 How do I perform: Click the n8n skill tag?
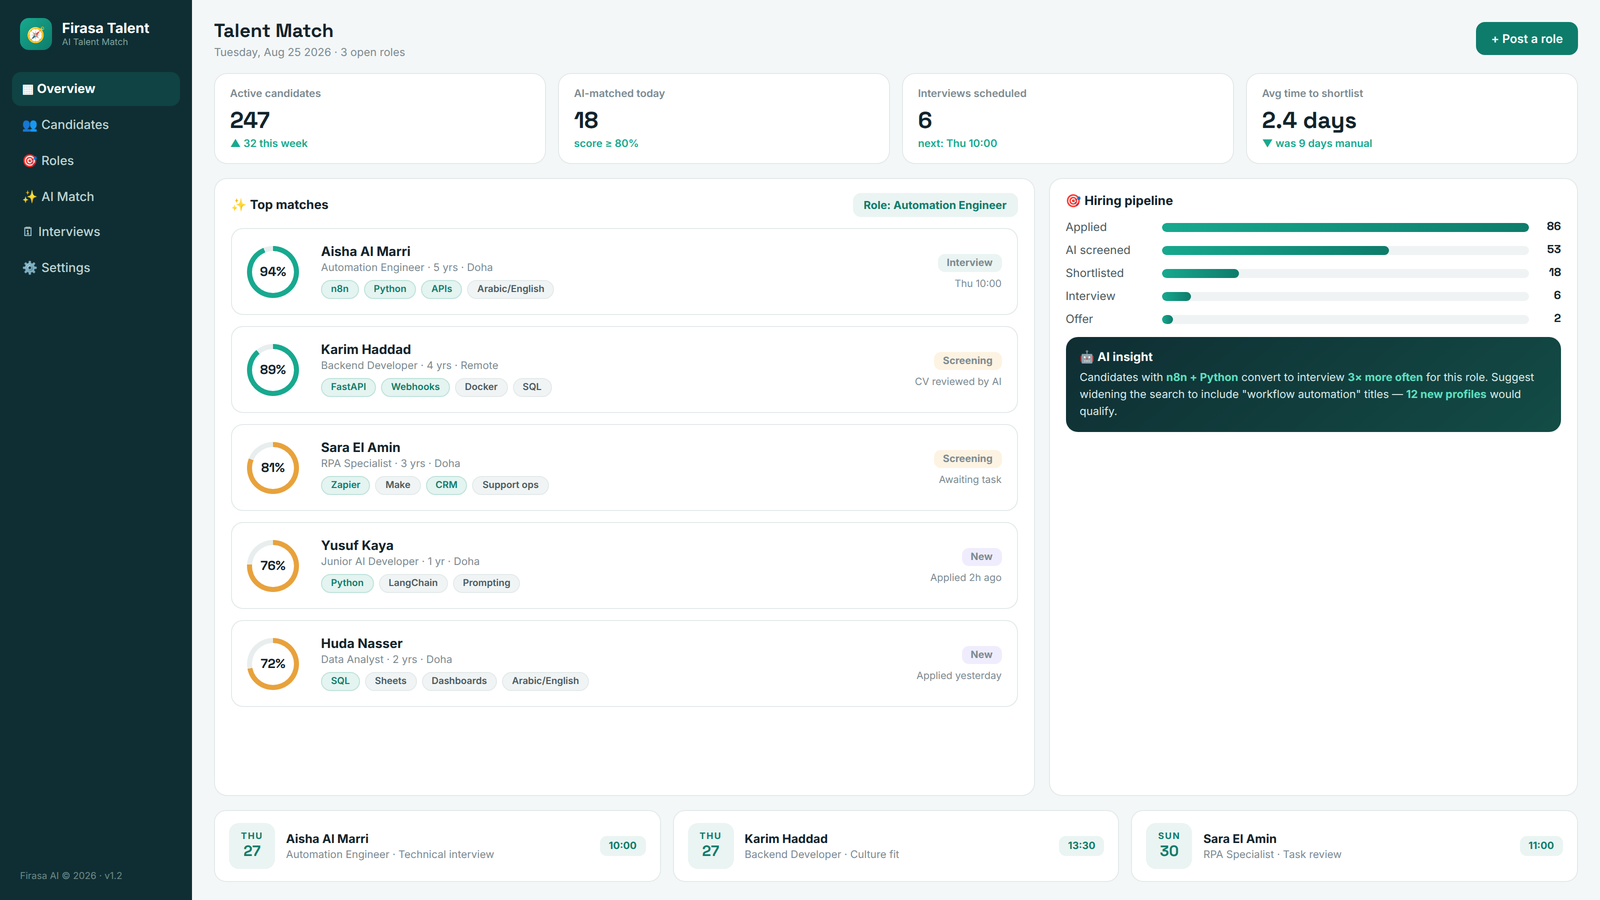point(340,289)
